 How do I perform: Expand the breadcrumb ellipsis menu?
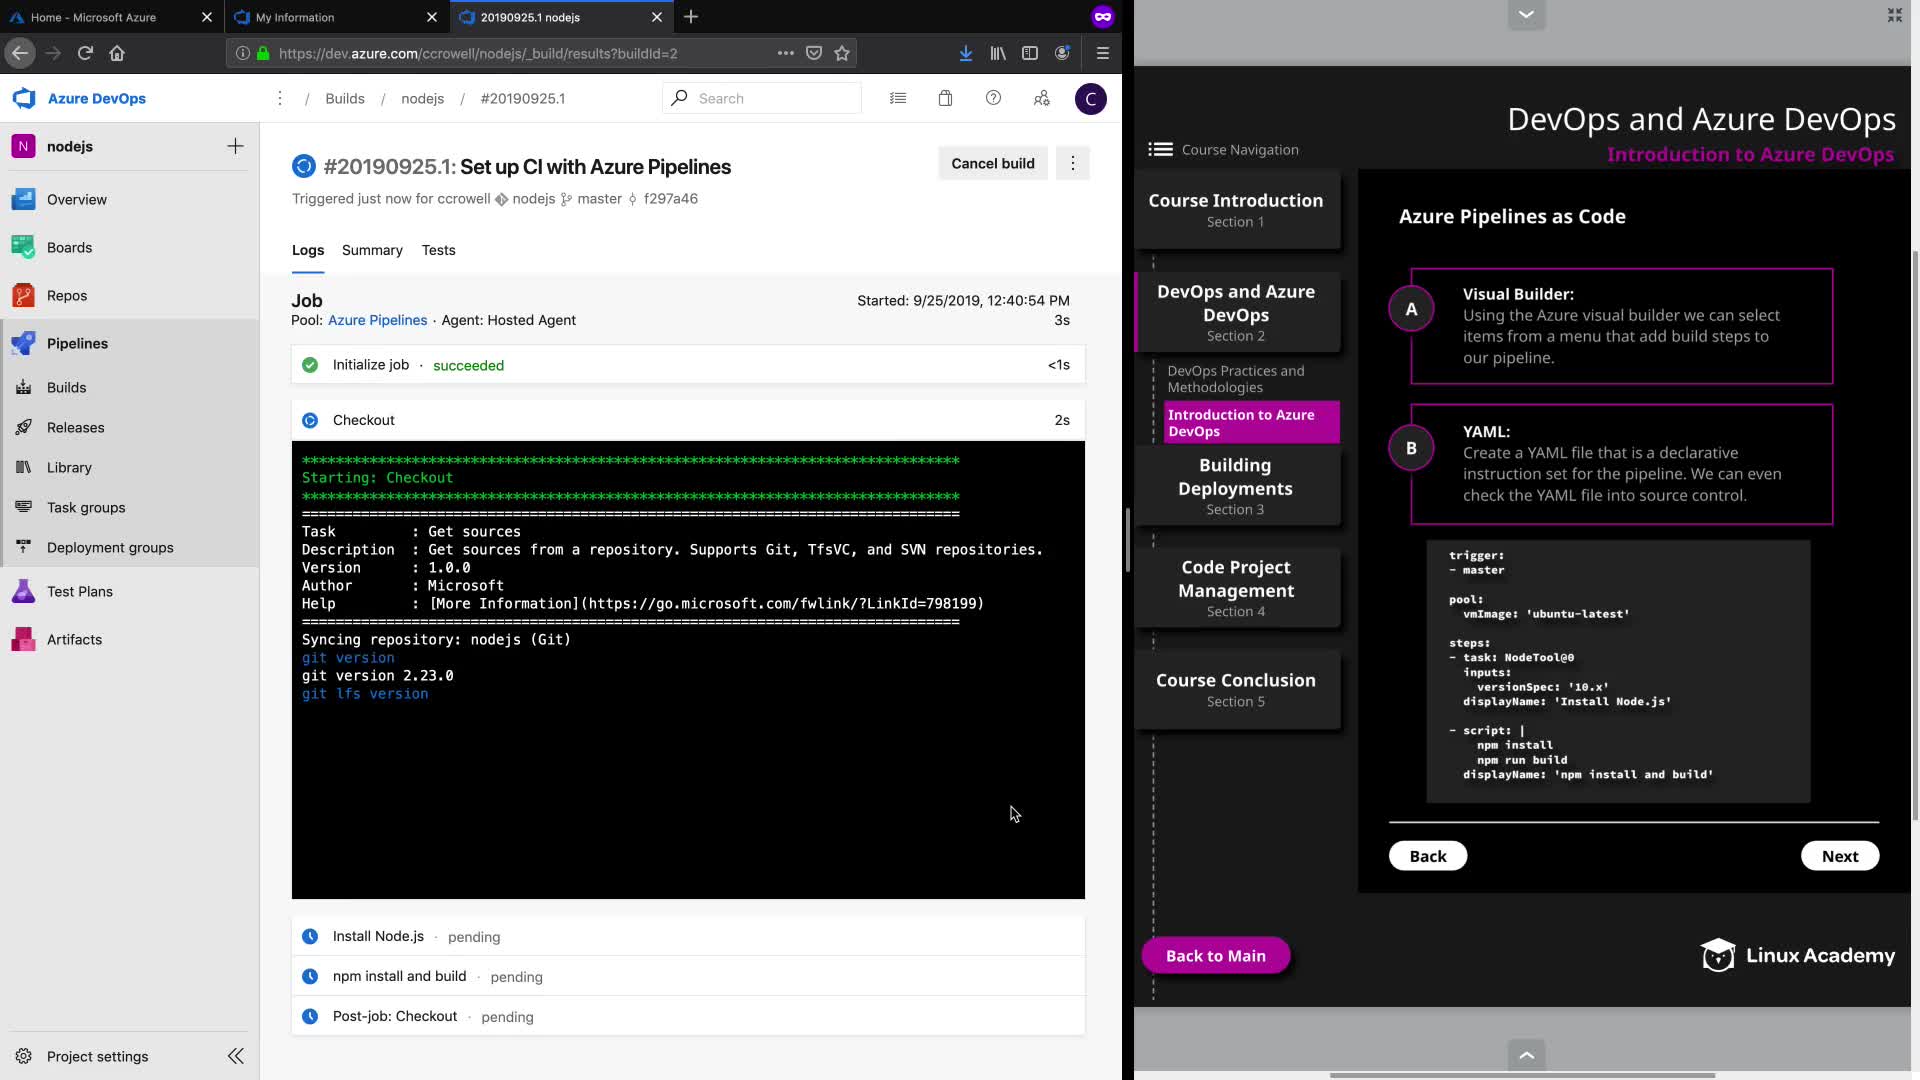pyautogui.click(x=280, y=98)
